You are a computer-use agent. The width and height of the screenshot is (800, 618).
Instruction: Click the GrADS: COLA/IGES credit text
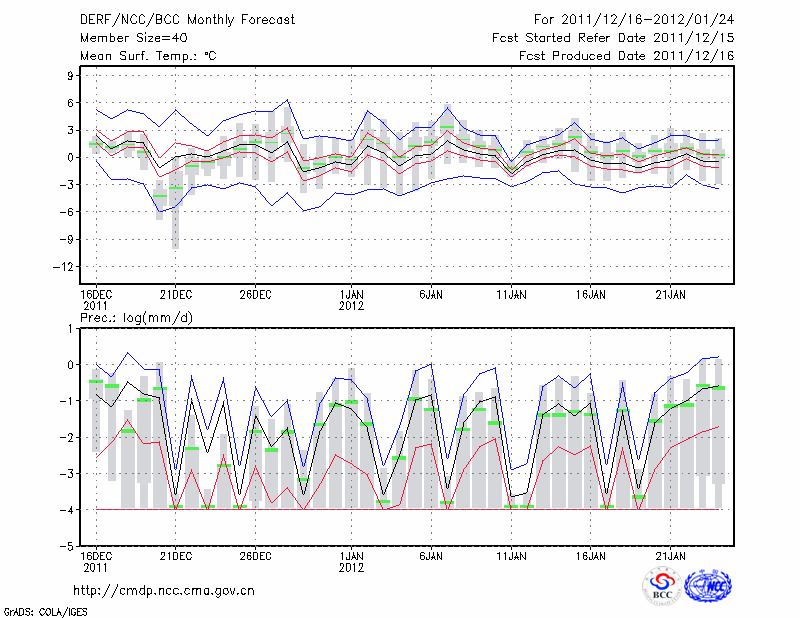pyautogui.click(x=38, y=610)
